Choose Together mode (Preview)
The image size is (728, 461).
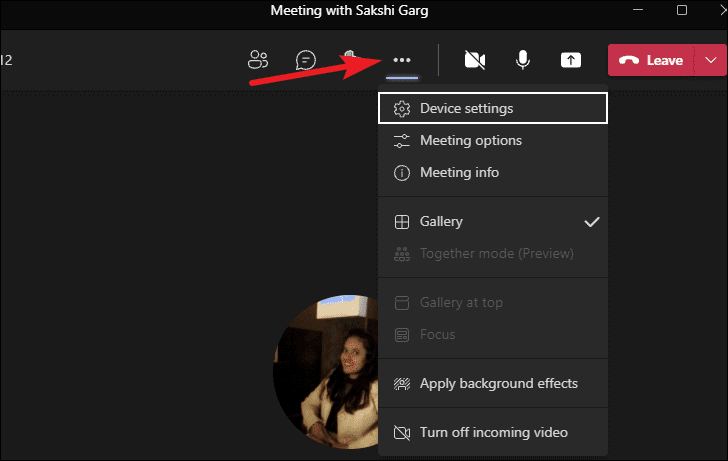(493, 253)
